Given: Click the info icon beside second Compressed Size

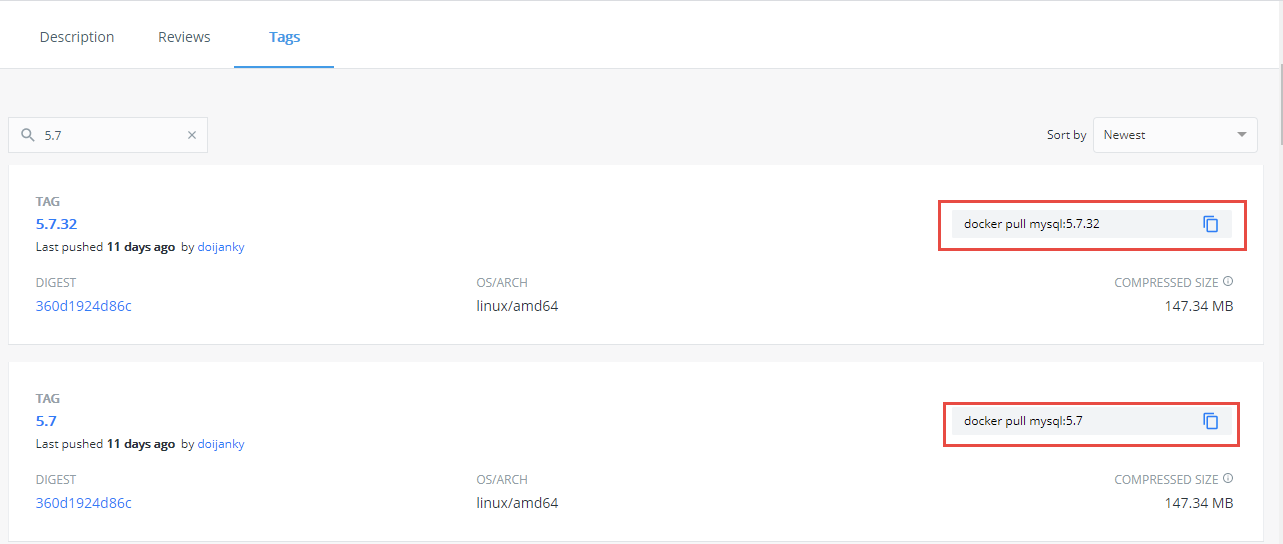Looking at the screenshot, I should click(1228, 479).
